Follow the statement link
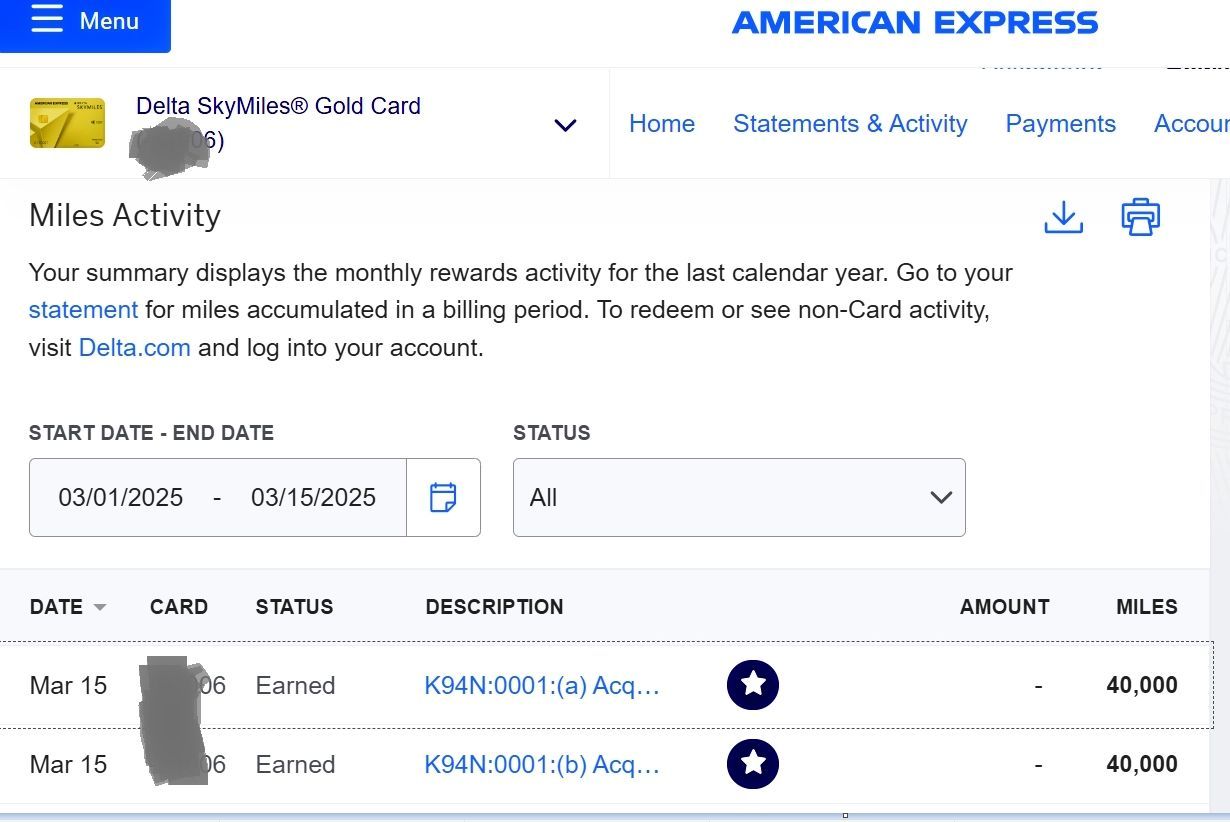This screenshot has height=822, width=1230. (x=83, y=310)
